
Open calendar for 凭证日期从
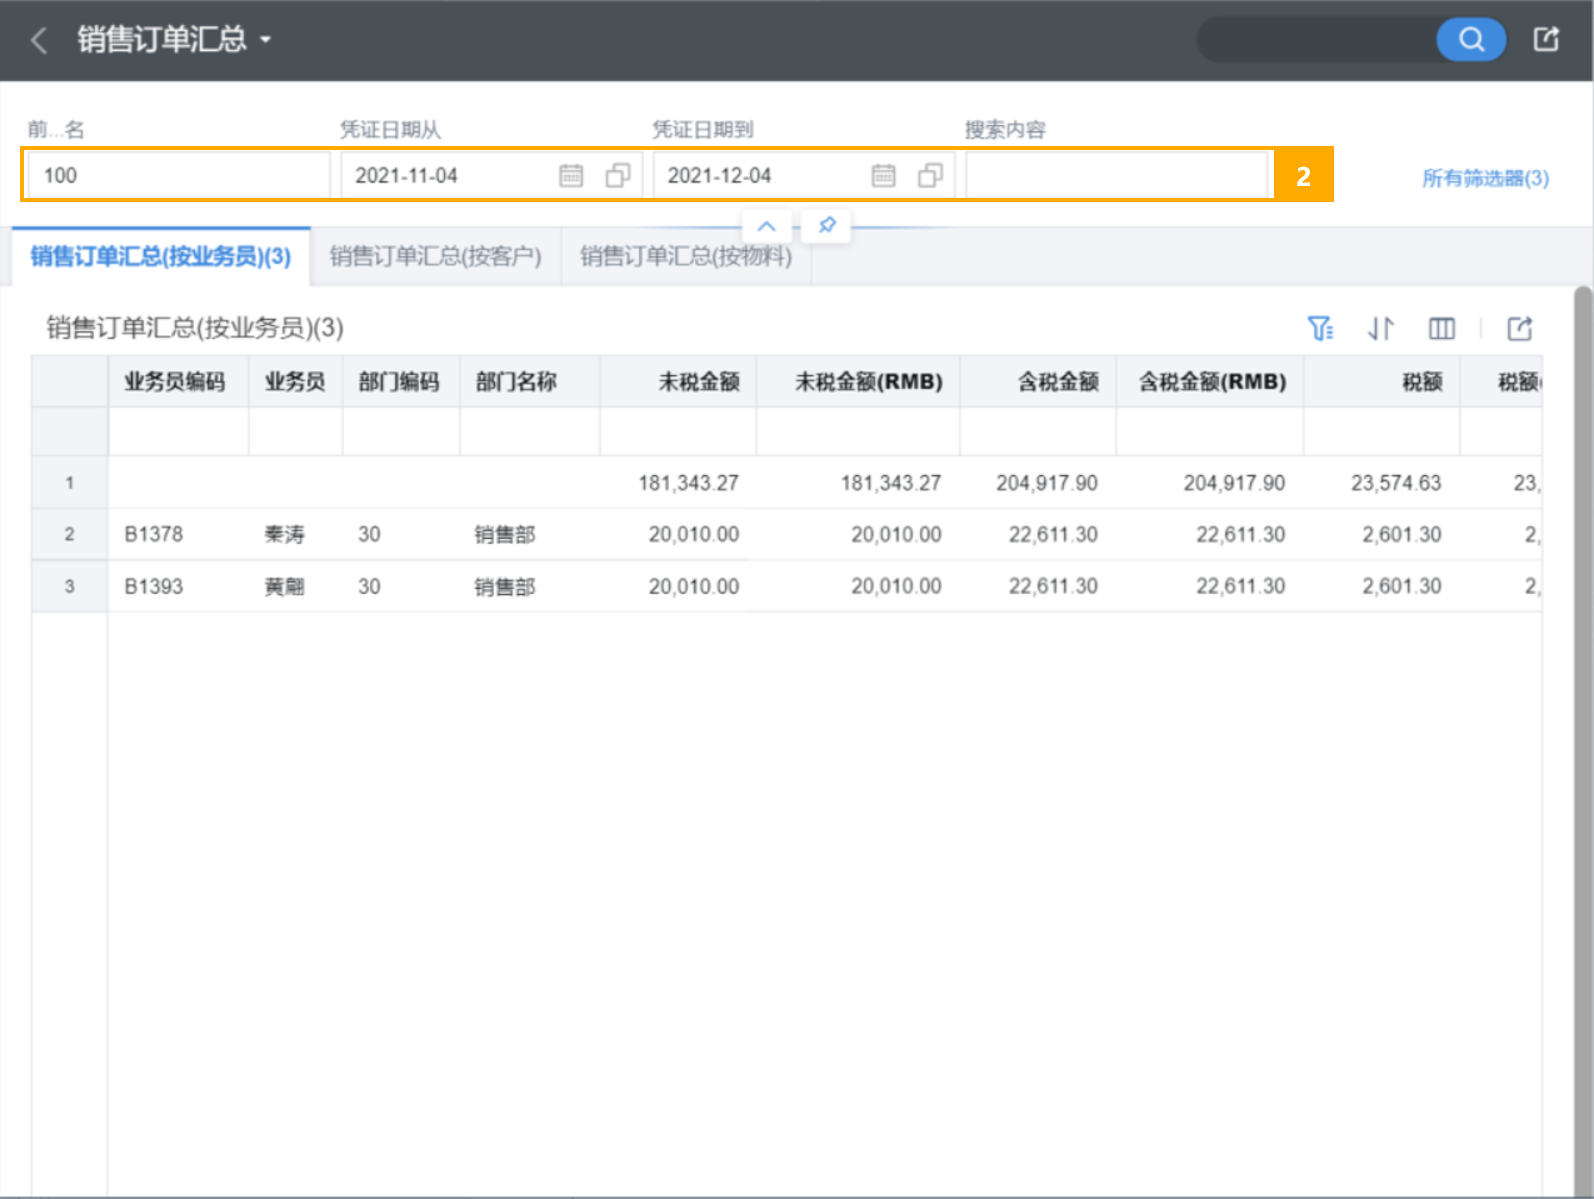(x=571, y=175)
